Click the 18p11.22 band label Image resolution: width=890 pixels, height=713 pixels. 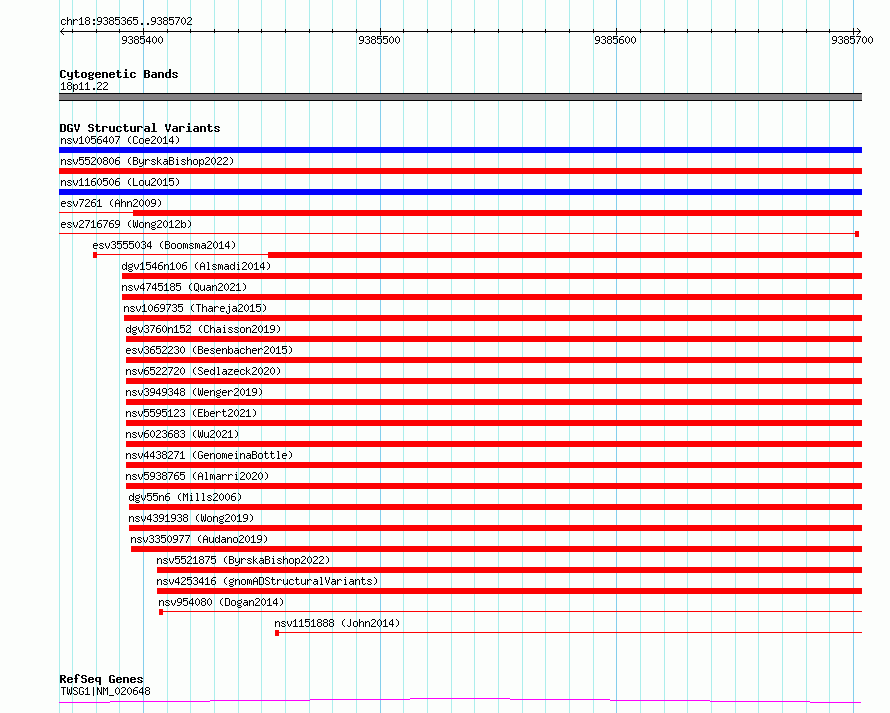tap(84, 86)
